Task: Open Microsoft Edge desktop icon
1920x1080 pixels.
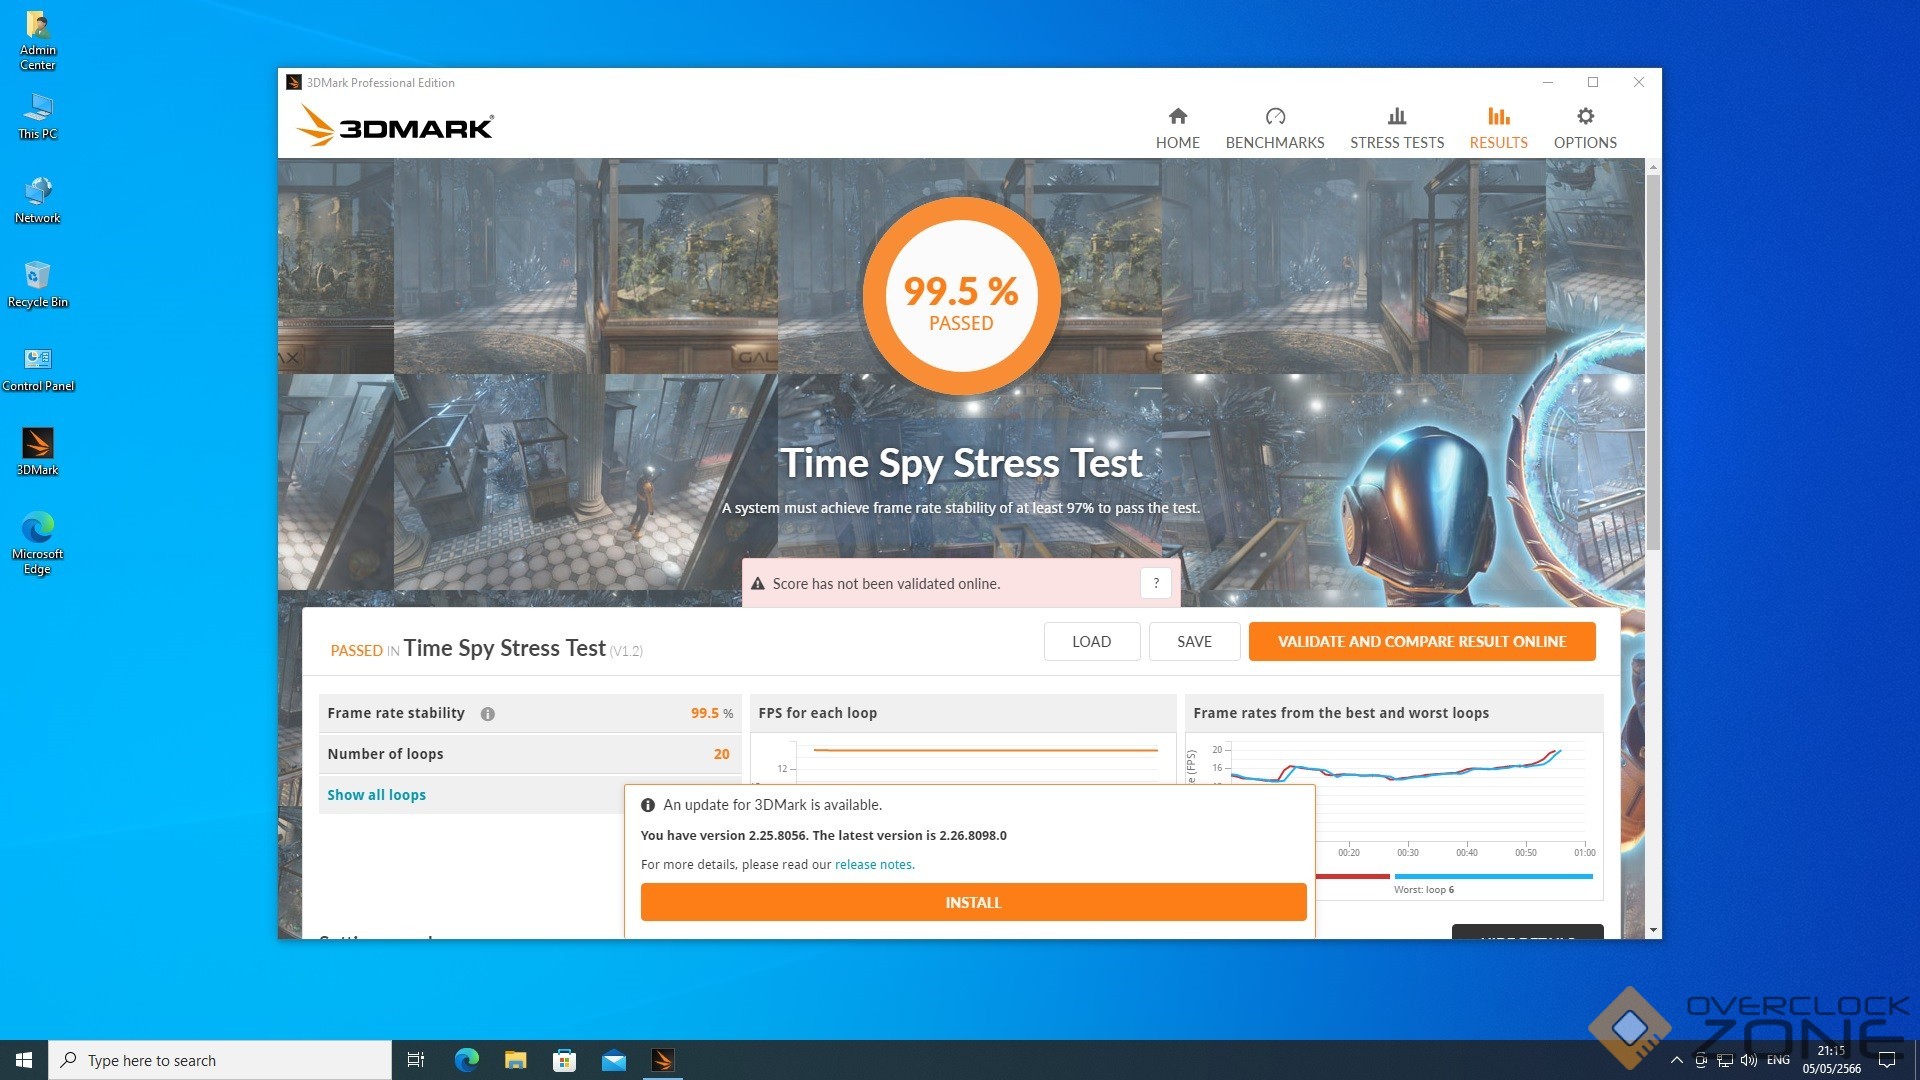Action: 38,529
